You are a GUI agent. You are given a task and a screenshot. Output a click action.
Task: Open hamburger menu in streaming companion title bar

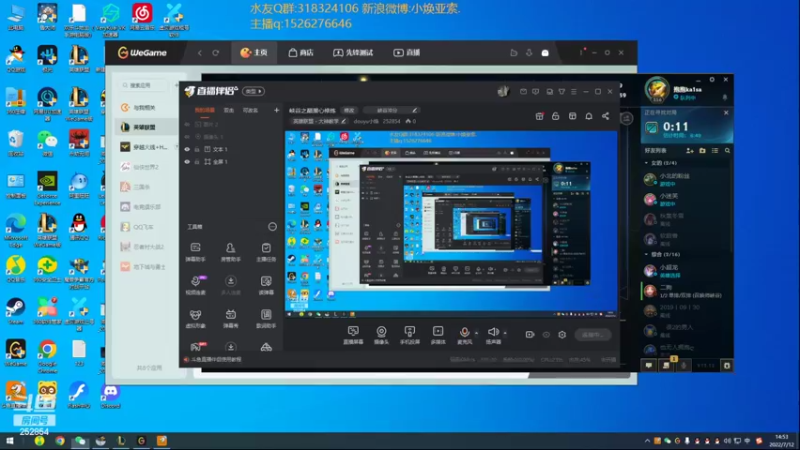point(573,92)
